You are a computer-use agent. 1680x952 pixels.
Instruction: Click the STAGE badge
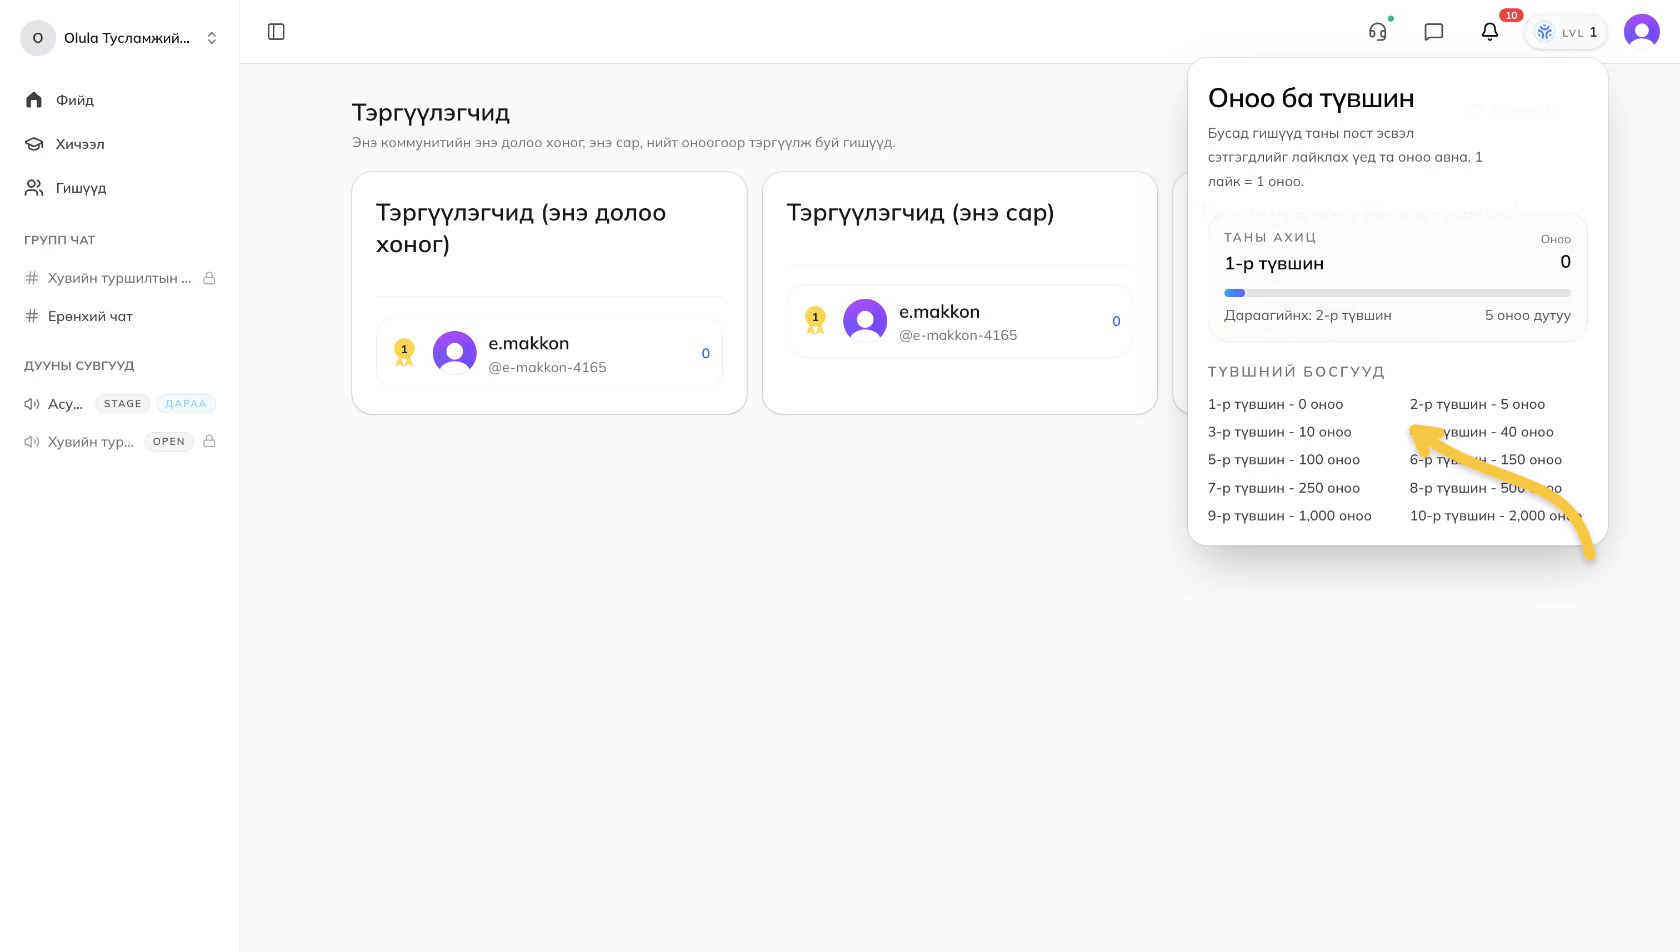[x=123, y=404]
